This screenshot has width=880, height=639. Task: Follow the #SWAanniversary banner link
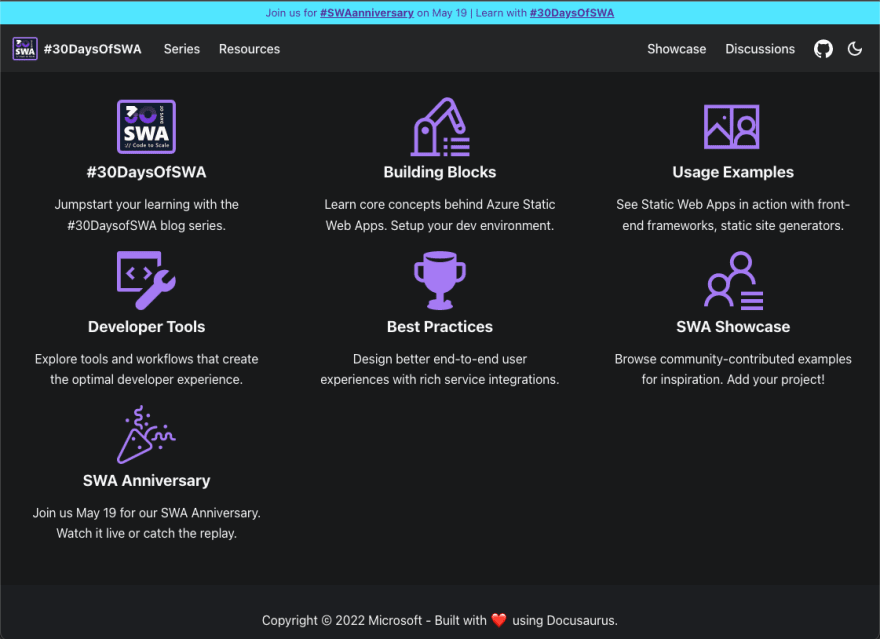[x=366, y=13]
